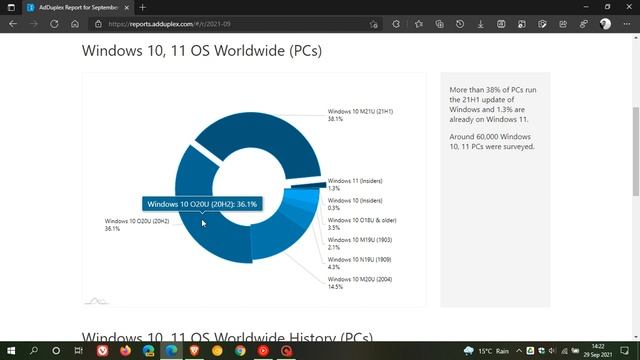Launch Google Chrome from the taskbar

coord(240,351)
